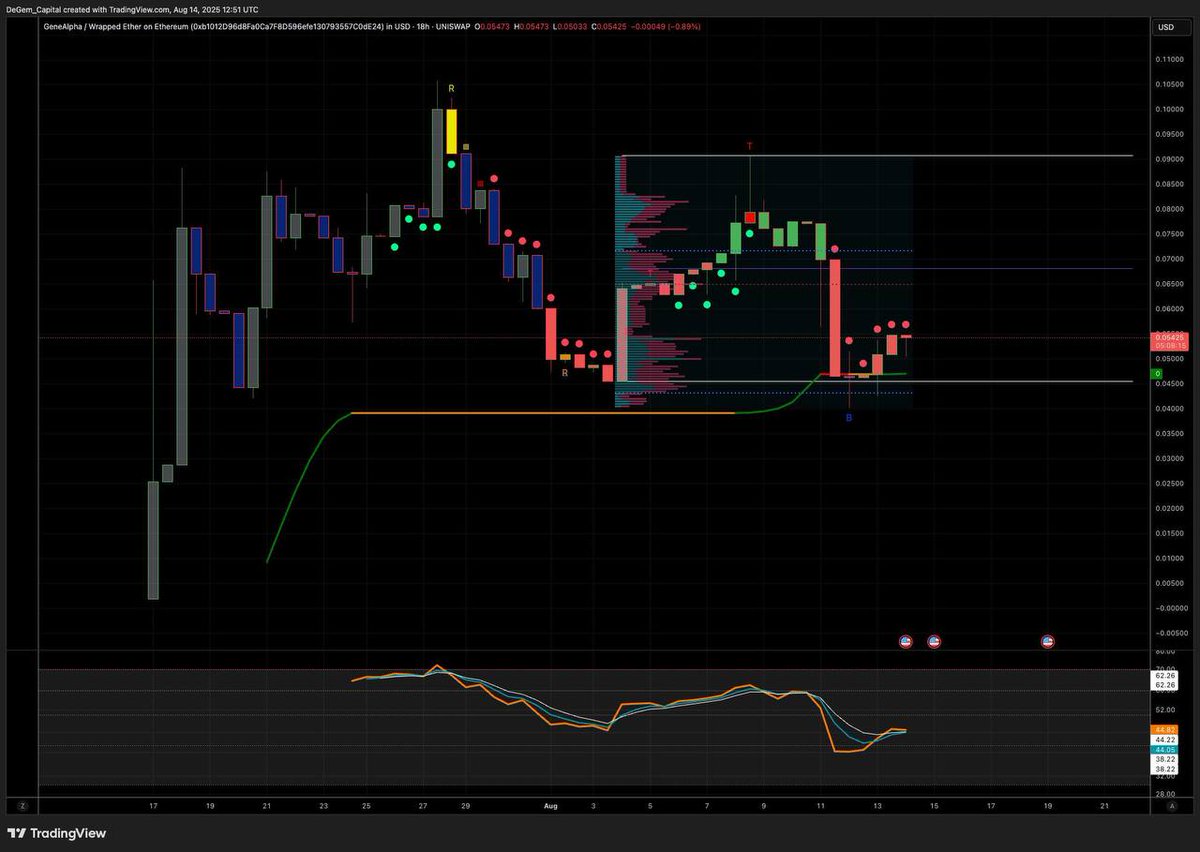1200x852 pixels.
Task: Click the blue B signal marker below the candles
Action: 849,417
